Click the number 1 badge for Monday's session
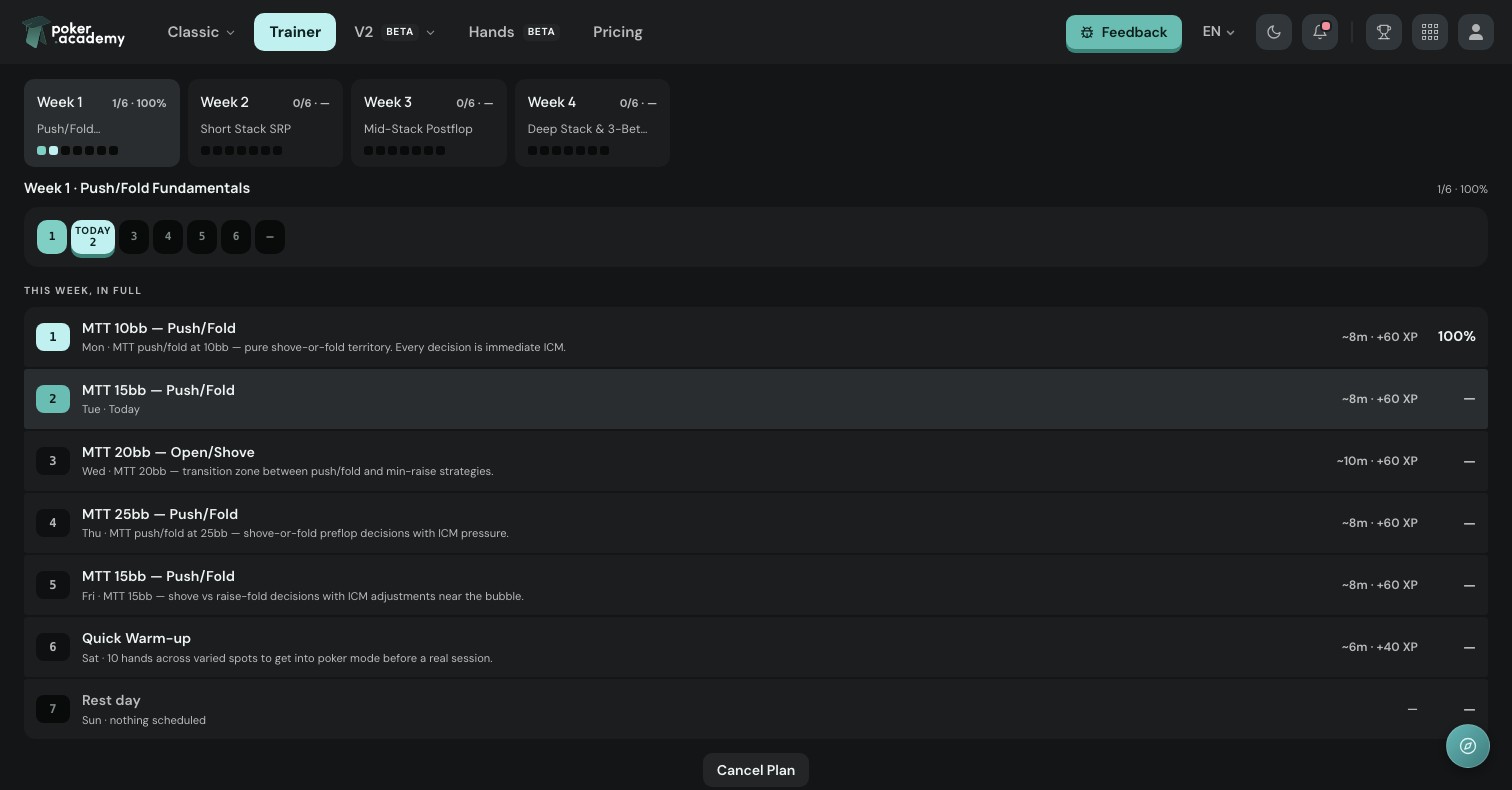 click(x=53, y=337)
